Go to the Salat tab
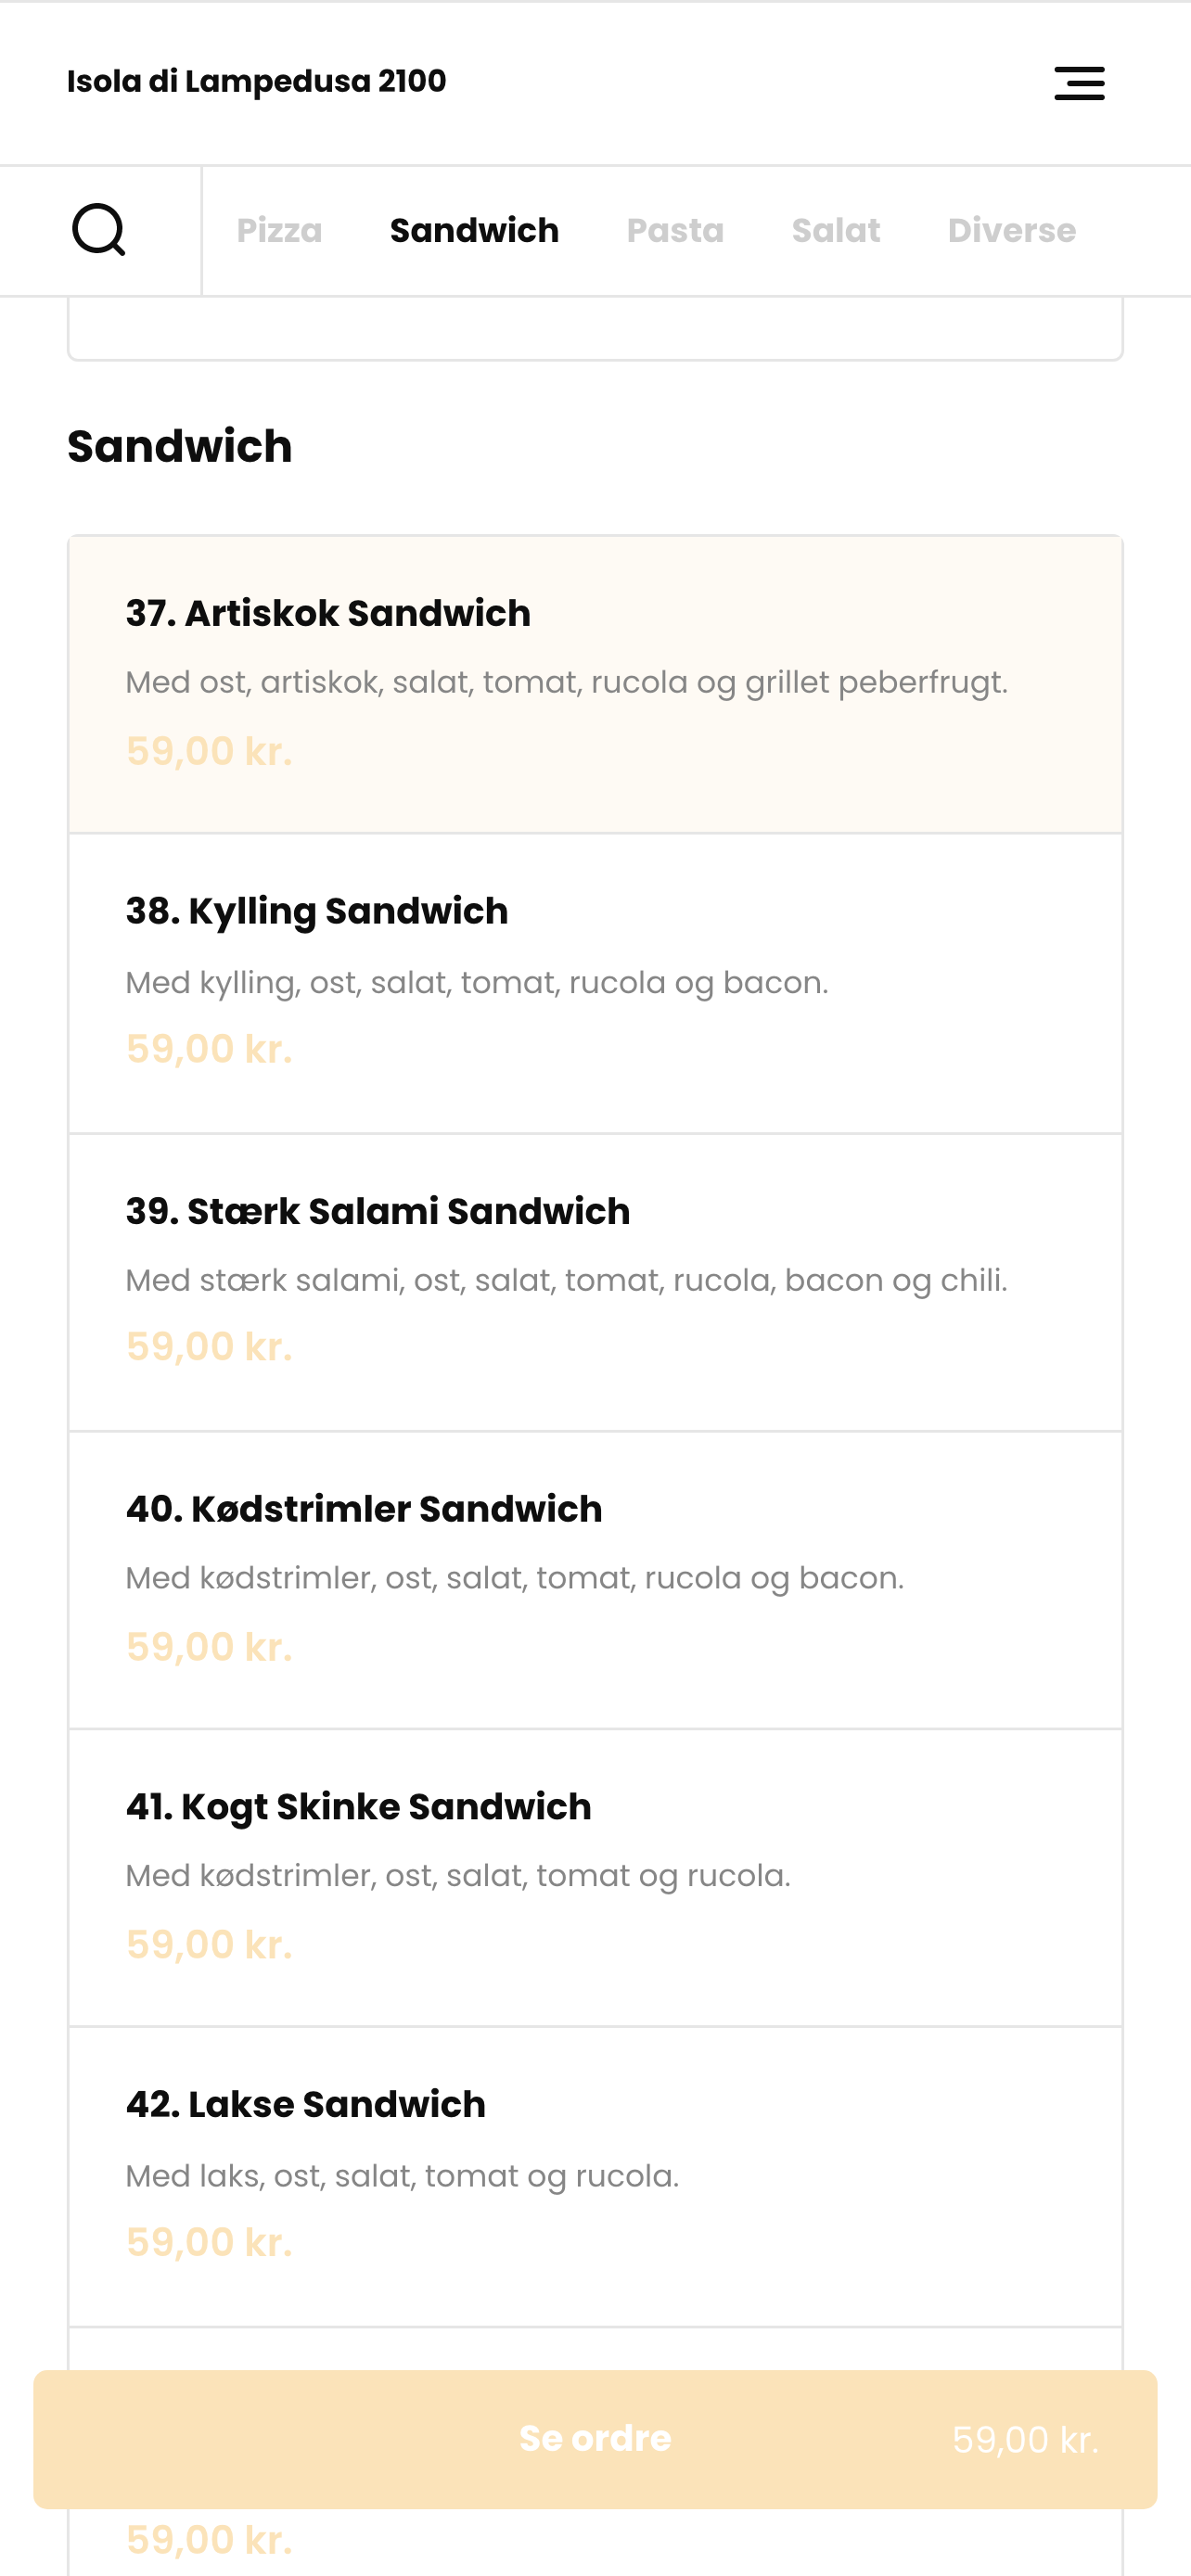Screen dimensions: 1191x2576 pyautogui.click(x=836, y=230)
